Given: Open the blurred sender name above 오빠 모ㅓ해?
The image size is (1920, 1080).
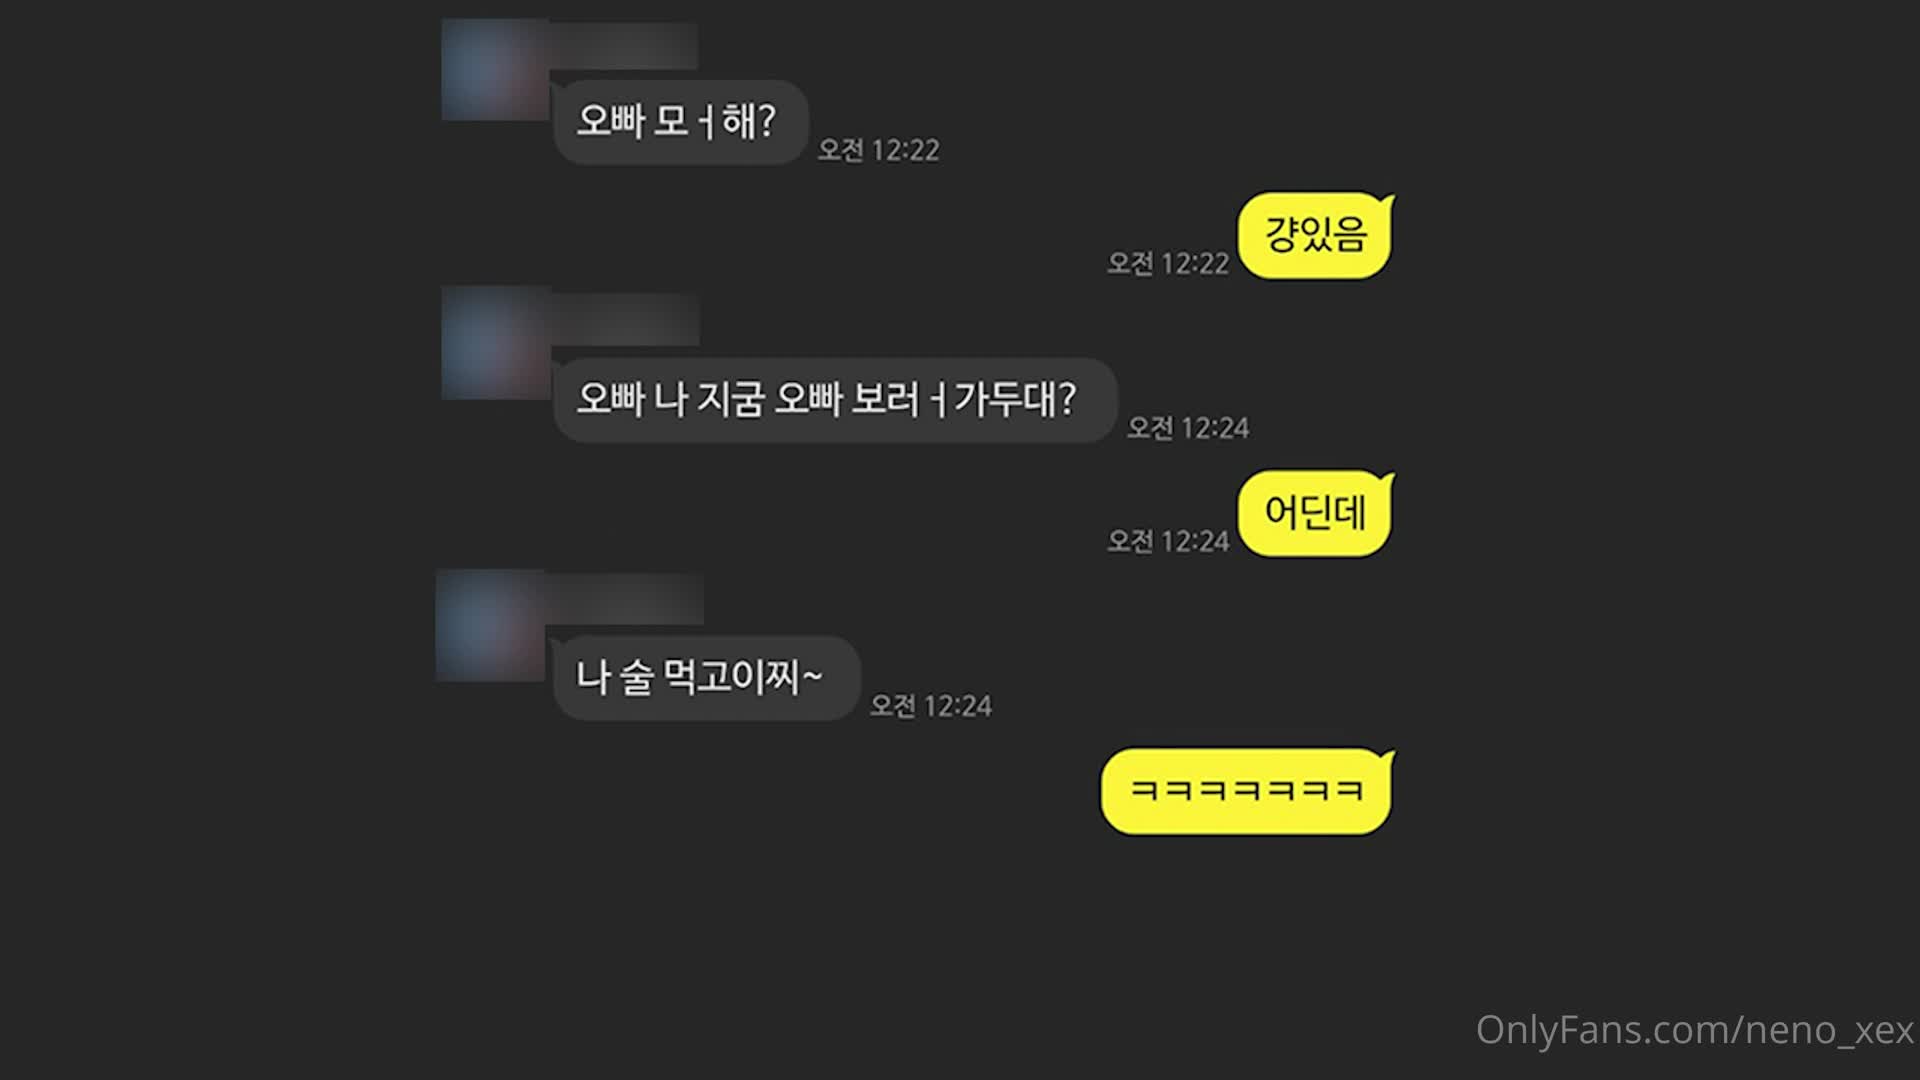Looking at the screenshot, I should click(x=624, y=46).
